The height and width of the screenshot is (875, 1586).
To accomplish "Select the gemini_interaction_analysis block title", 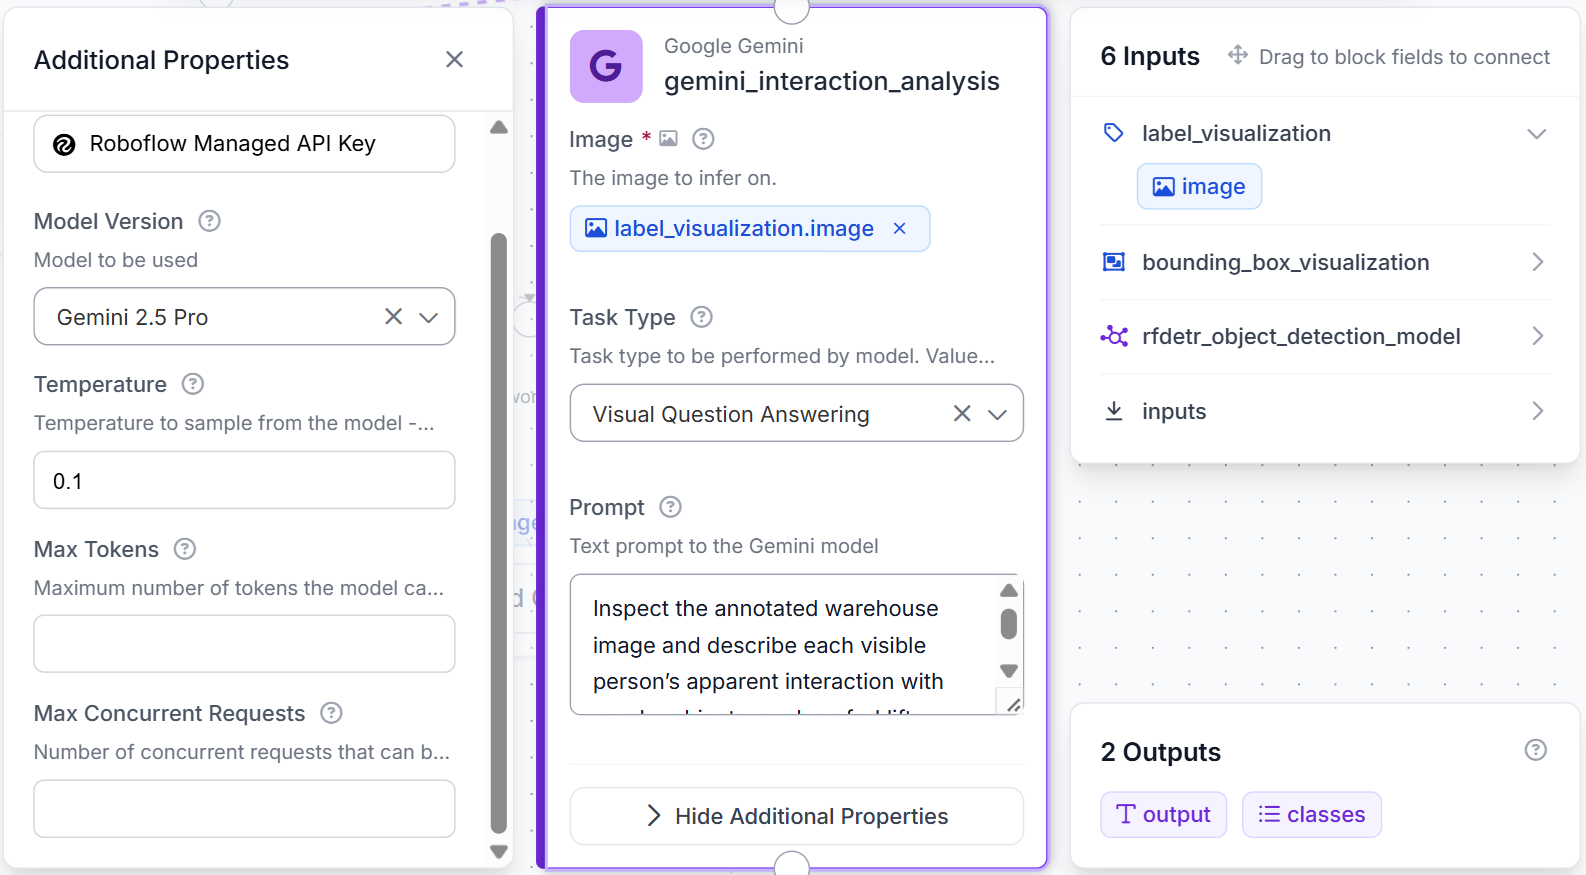I will [832, 81].
